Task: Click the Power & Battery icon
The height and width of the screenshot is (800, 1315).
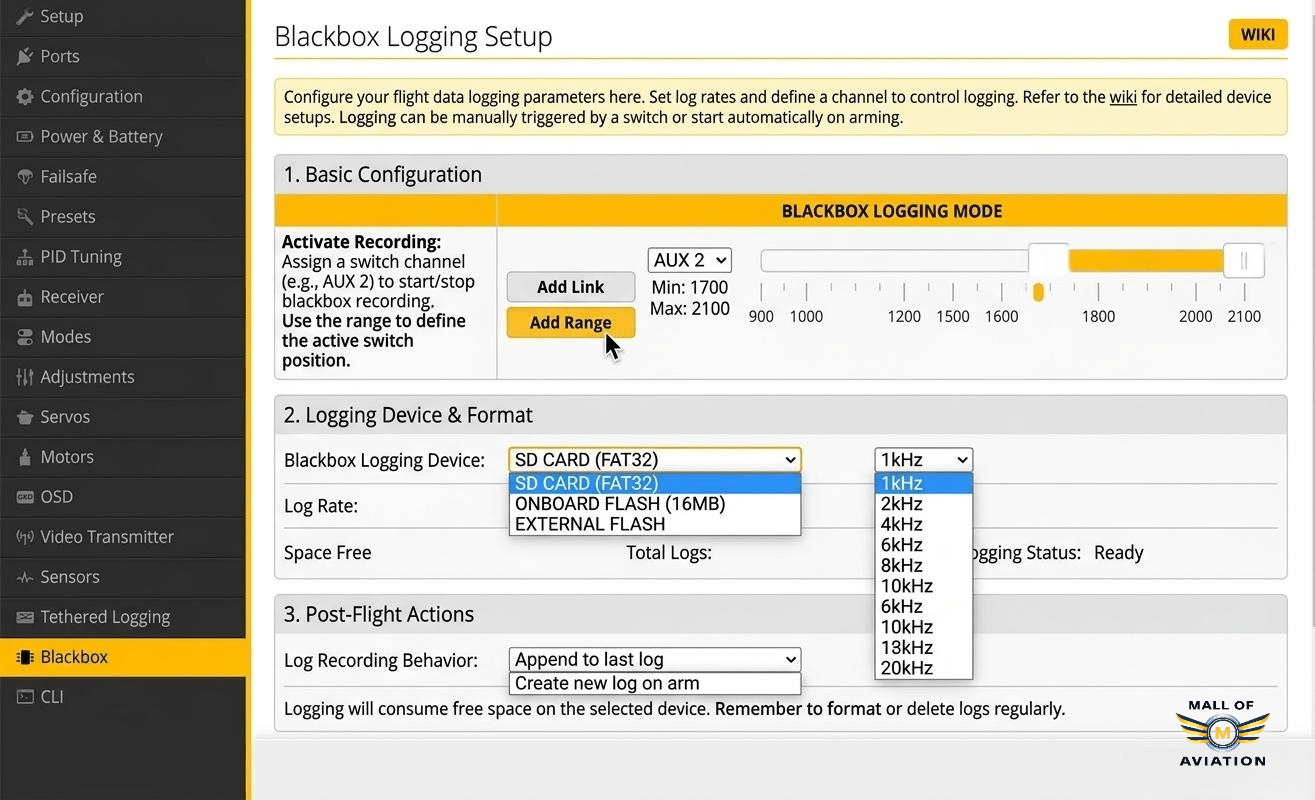Action: (24, 137)
